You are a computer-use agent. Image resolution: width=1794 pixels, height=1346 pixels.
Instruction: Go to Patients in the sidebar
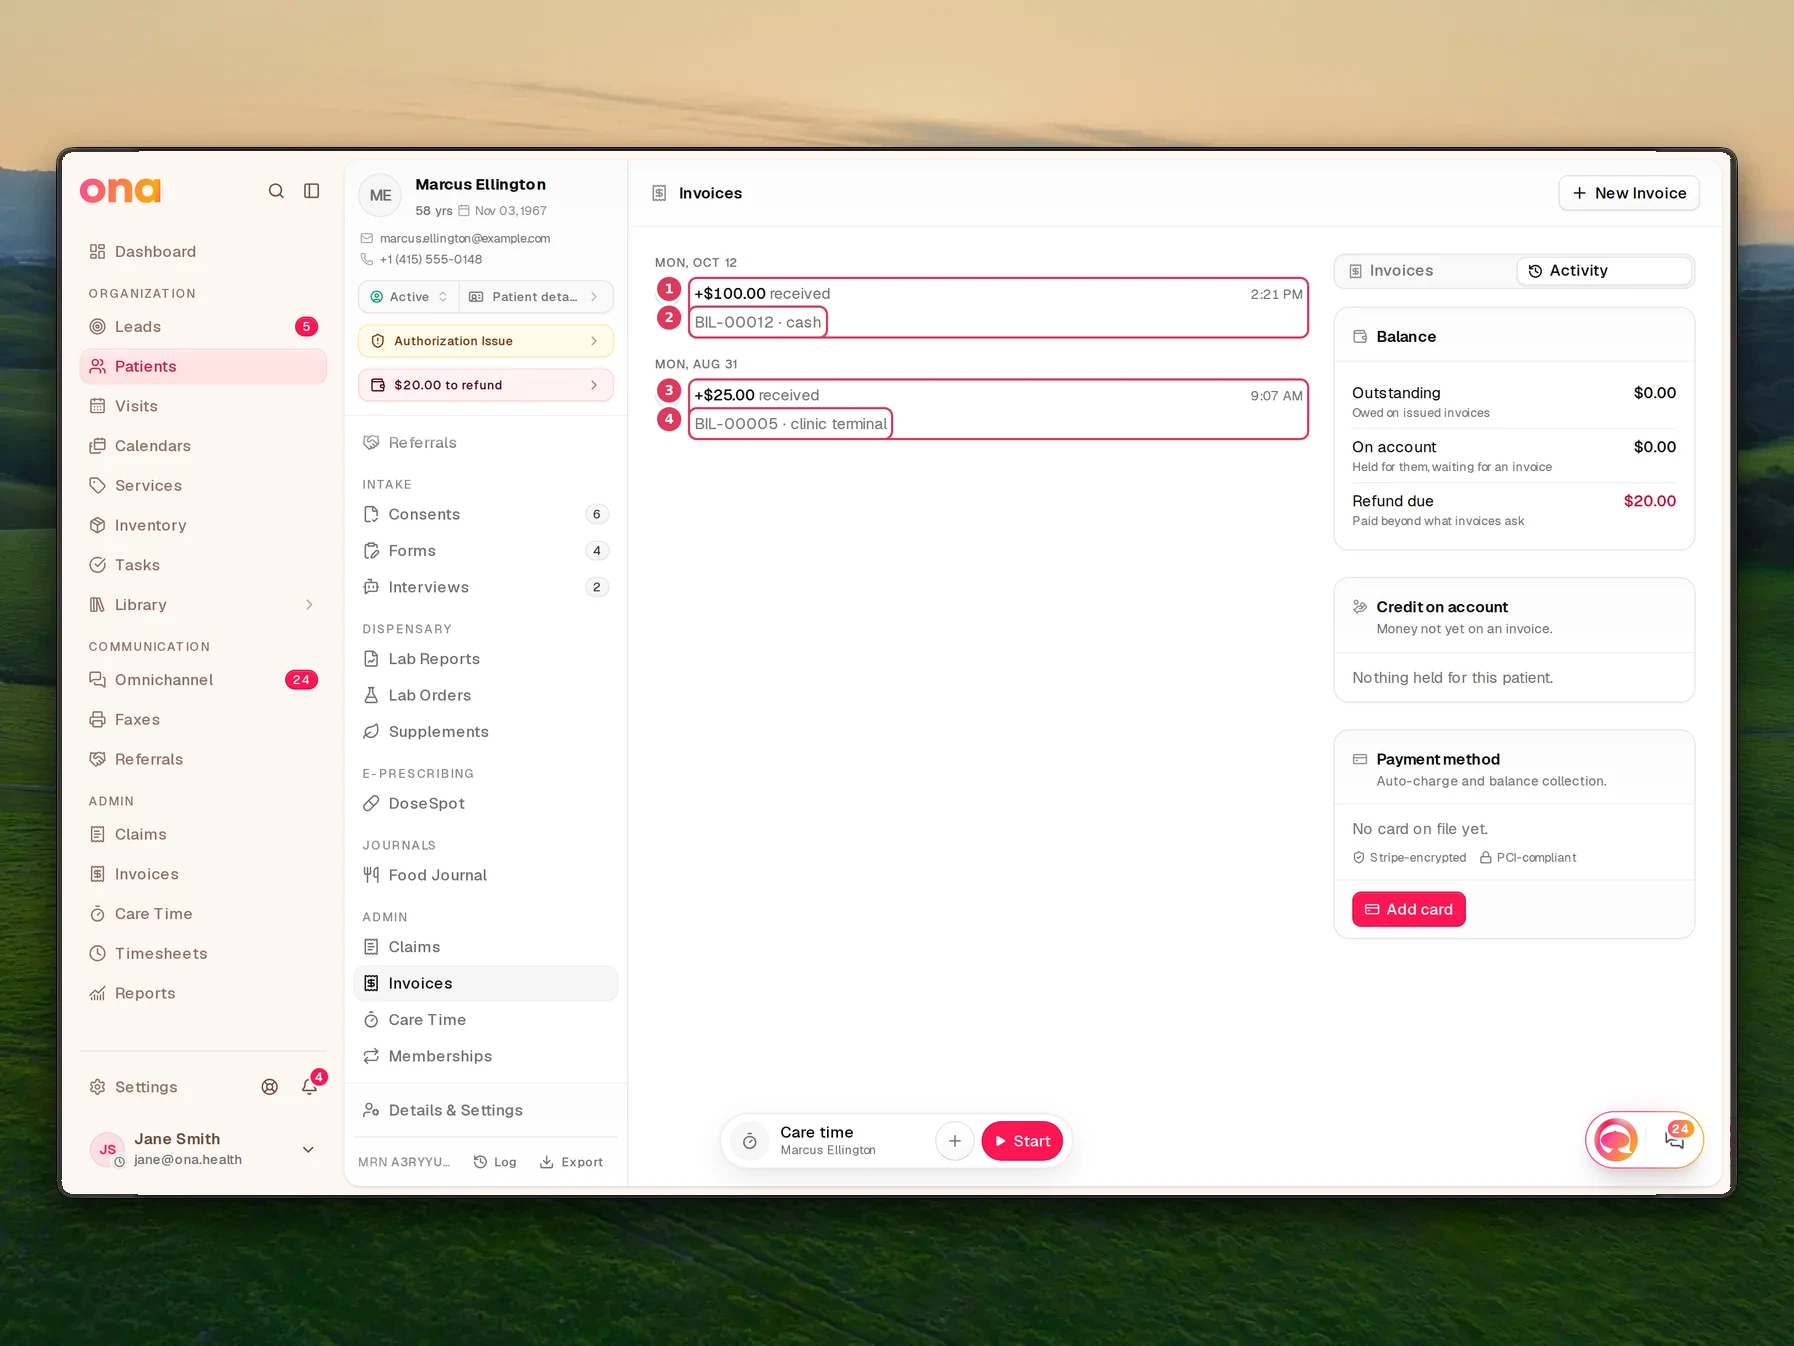click(x=203, y=367)
